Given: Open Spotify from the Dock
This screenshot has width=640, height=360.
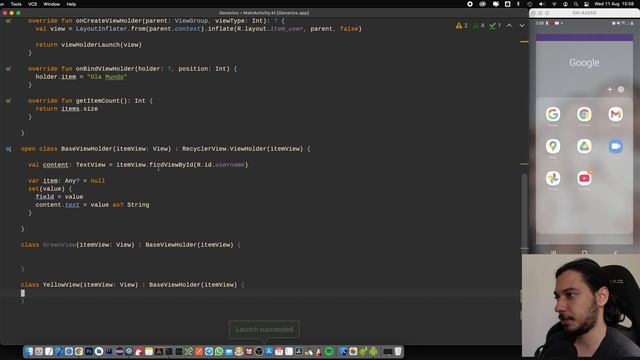Looking at the screenshot, I should [x=329, y=351].
